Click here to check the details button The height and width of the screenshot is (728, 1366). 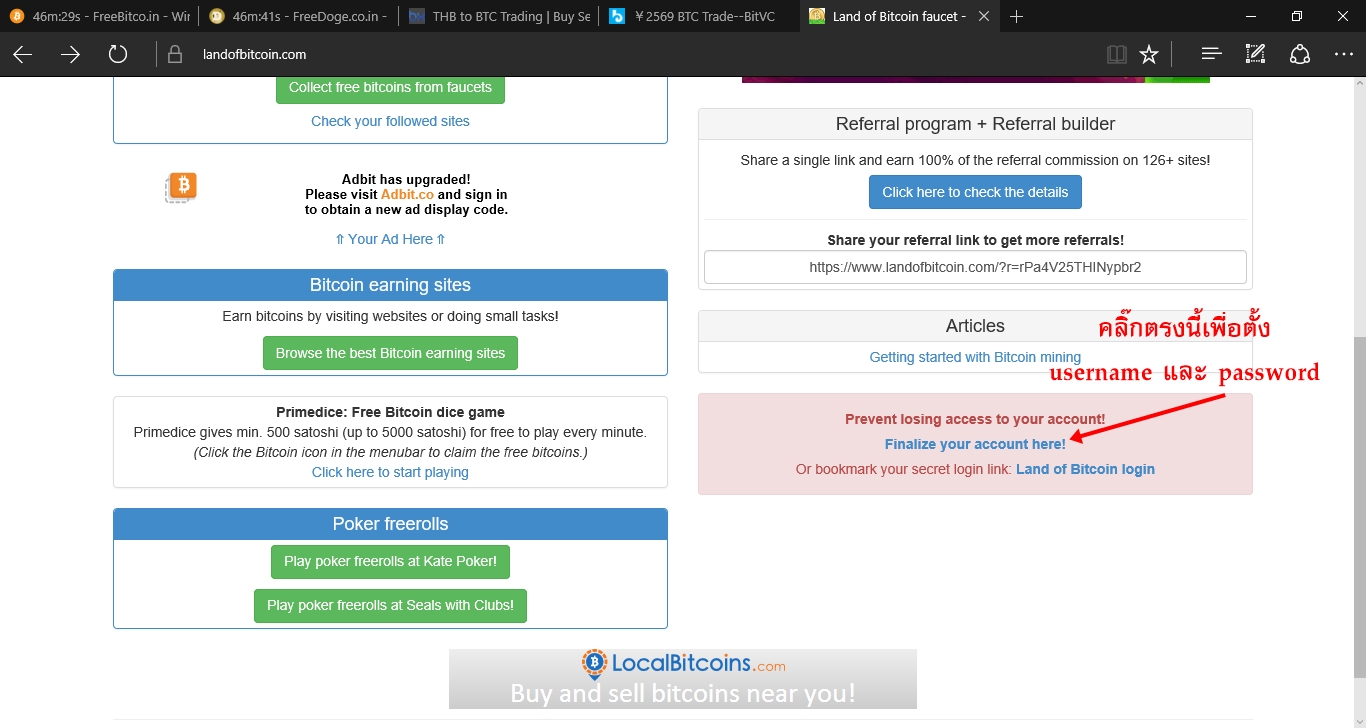click(x=975, y=192)
